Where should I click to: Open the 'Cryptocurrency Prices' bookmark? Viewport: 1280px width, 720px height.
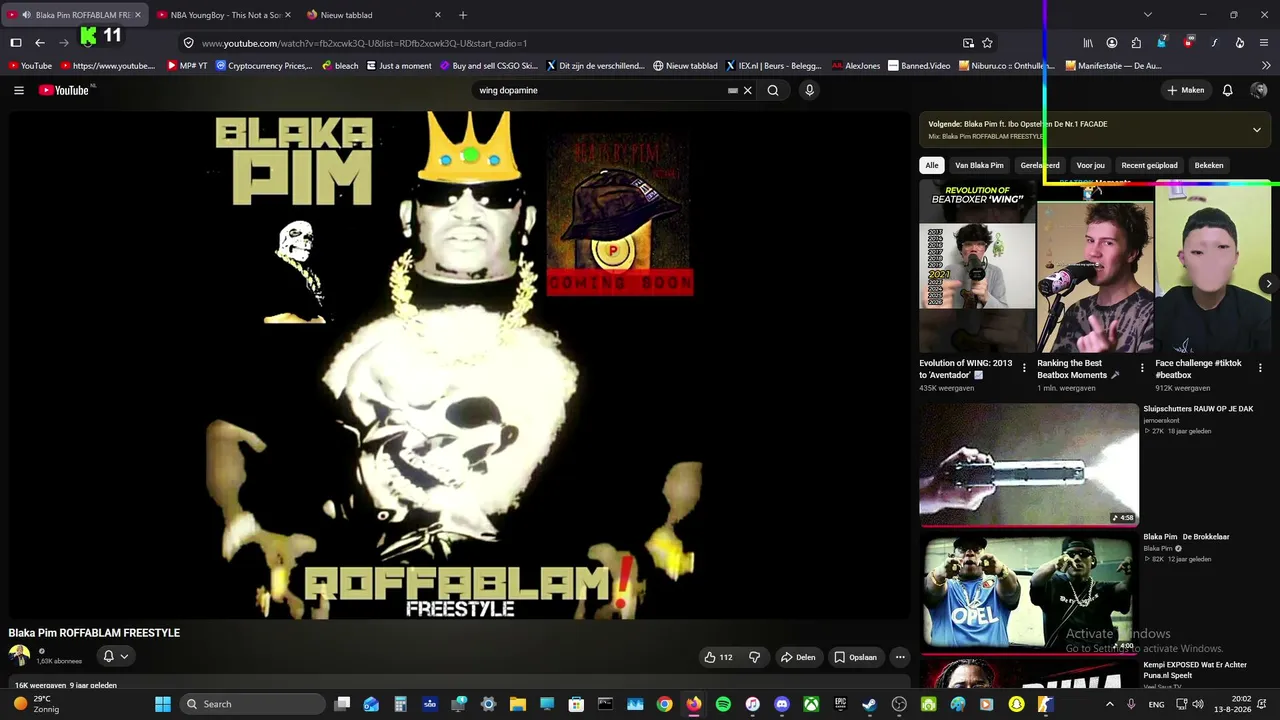[265, 66]
